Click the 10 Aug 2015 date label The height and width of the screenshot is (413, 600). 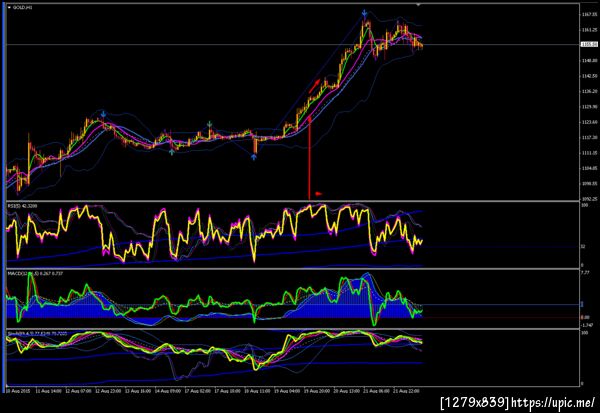tap(18, 391)
